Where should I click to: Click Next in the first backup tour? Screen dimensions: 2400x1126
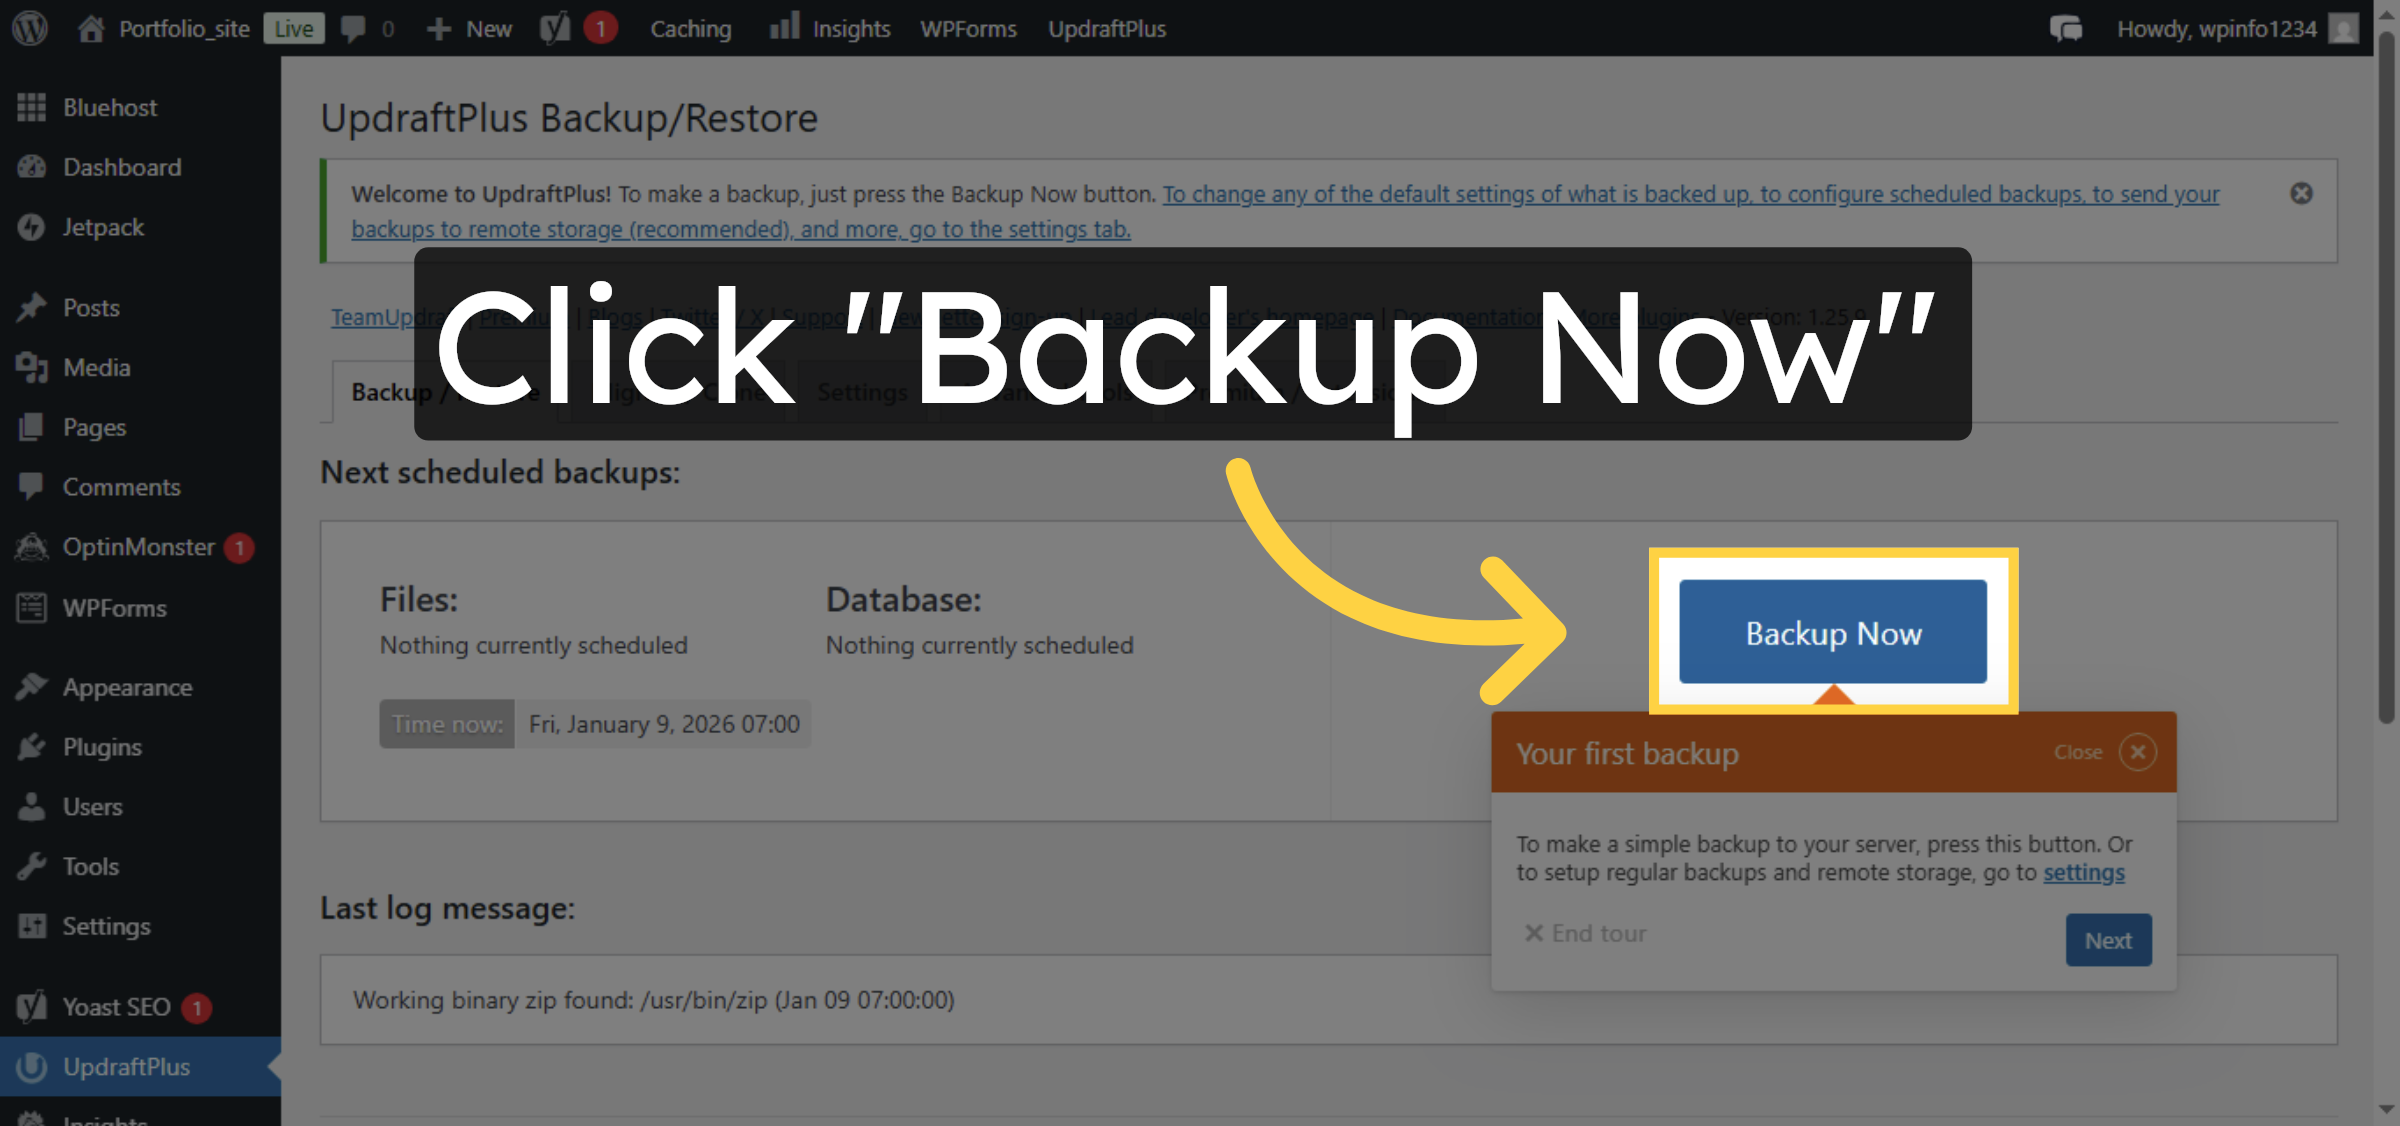pos(2108,939)
